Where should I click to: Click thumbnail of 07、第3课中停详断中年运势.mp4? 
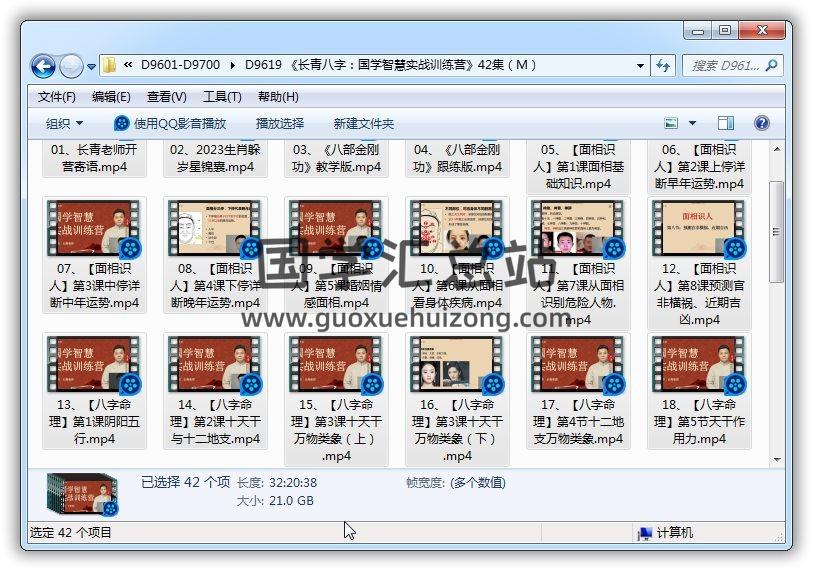pos(93,228)
